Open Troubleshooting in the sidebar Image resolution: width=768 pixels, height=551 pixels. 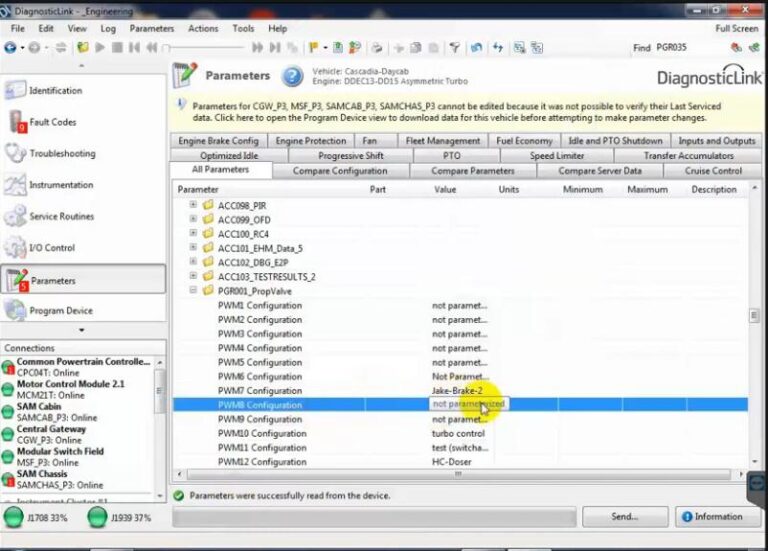coord(83,153)
